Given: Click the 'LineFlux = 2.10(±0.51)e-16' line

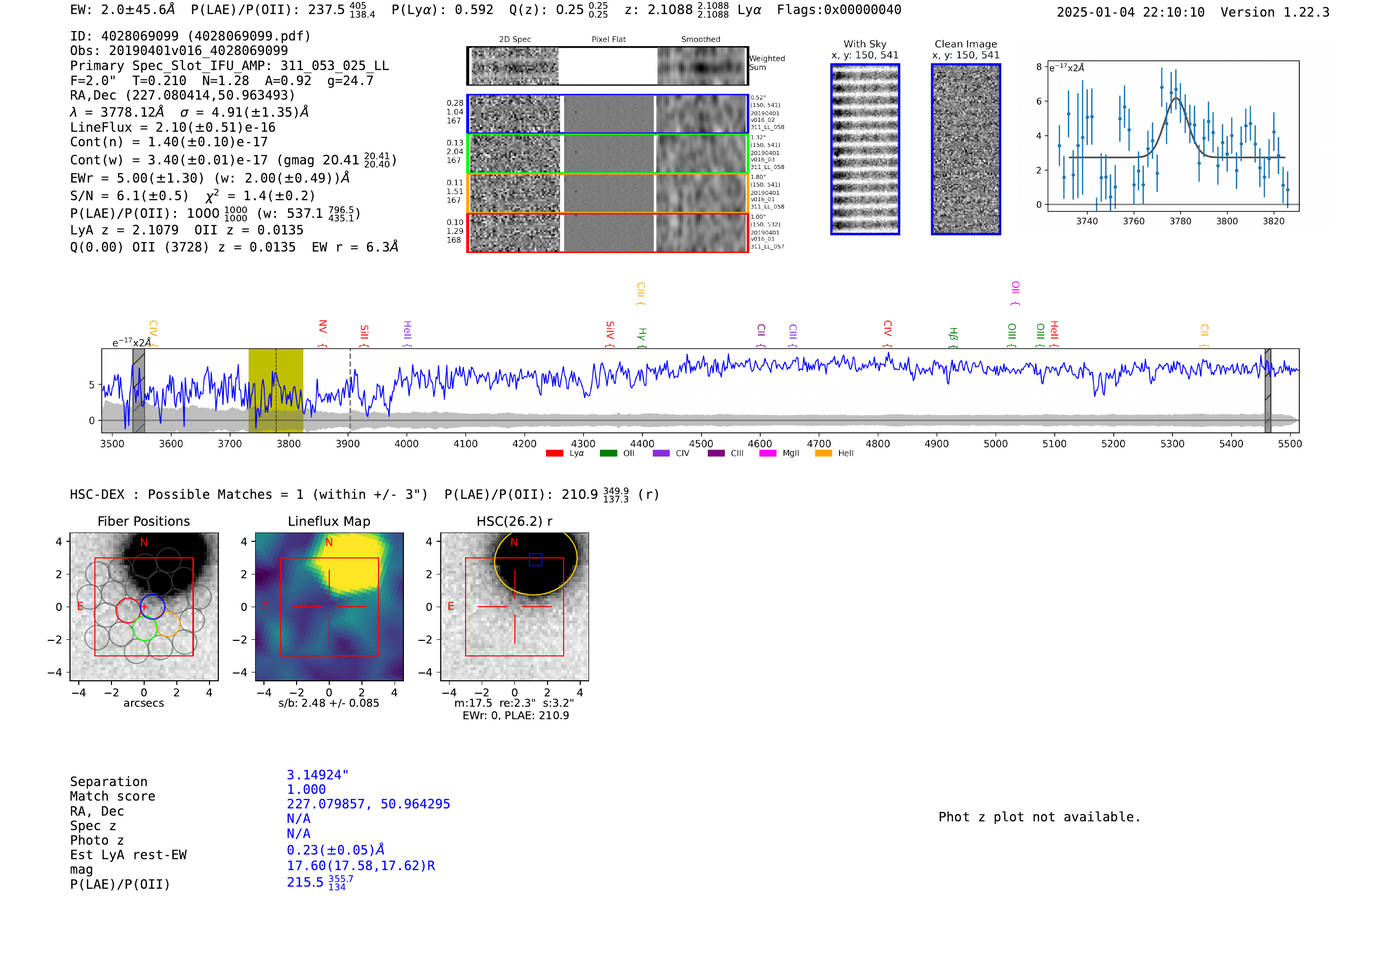Looking at the screenshot, I should (173, 127).
